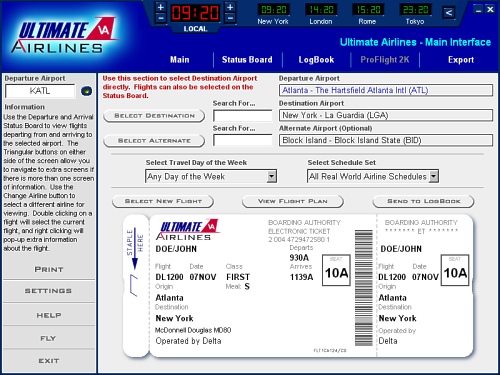
Task: Click the Select Destination button
Action: click(x=154, y=116)
